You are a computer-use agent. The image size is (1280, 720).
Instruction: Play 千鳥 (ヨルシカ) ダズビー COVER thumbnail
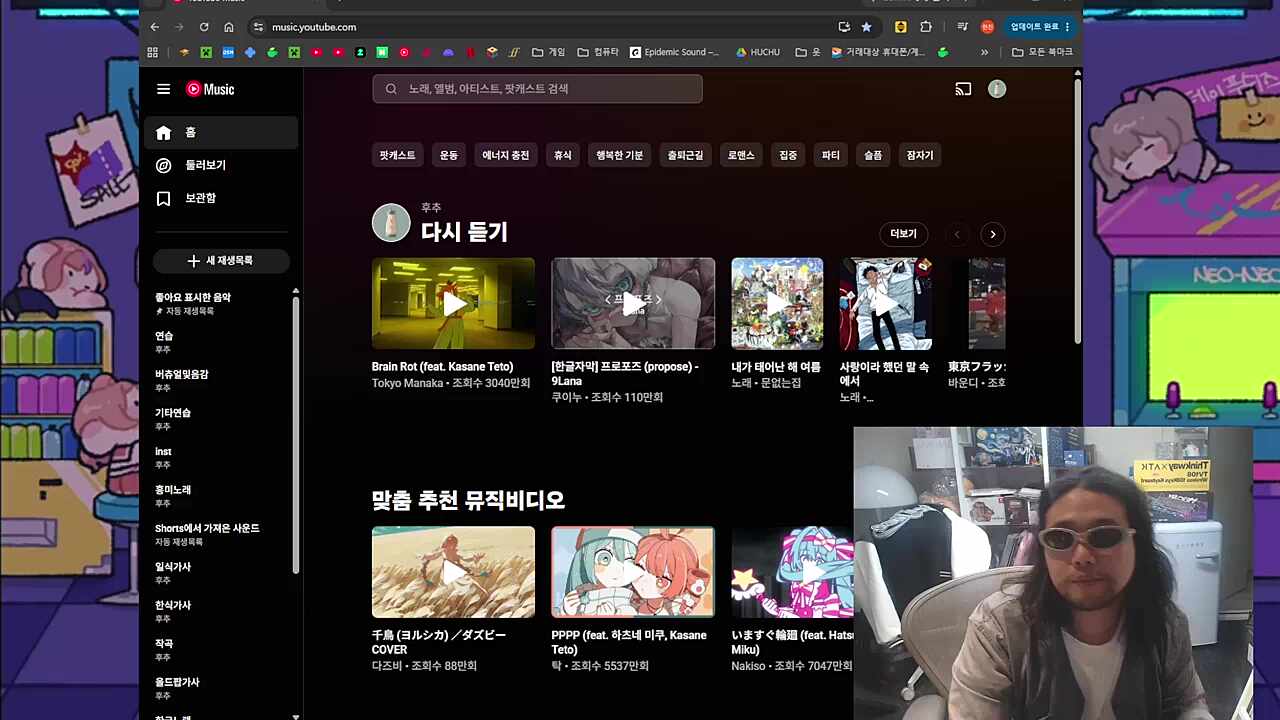tap(453, 572)
